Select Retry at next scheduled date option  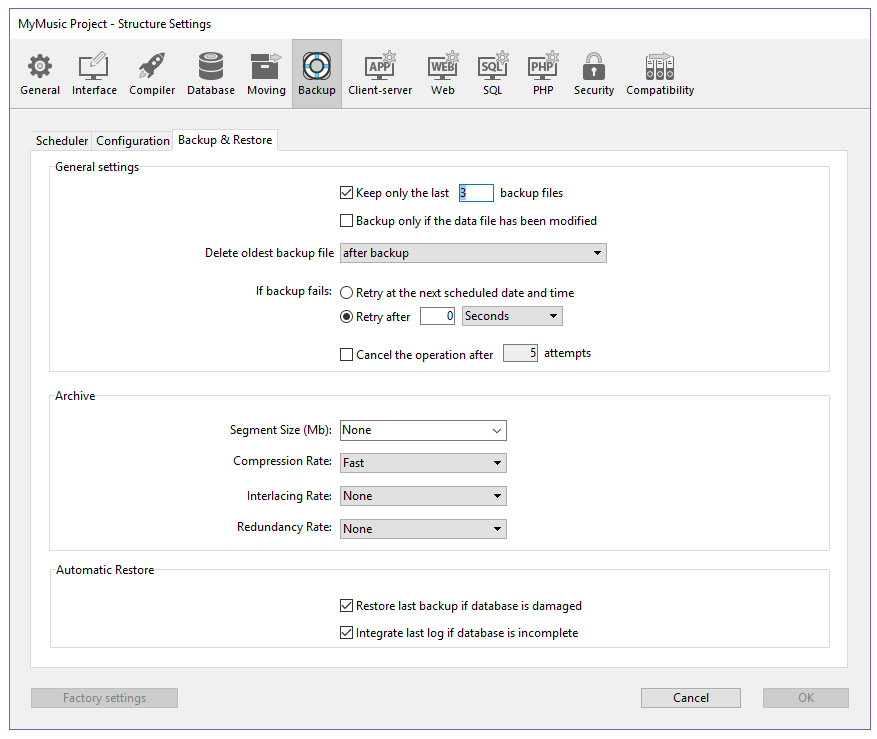point(347,294)
